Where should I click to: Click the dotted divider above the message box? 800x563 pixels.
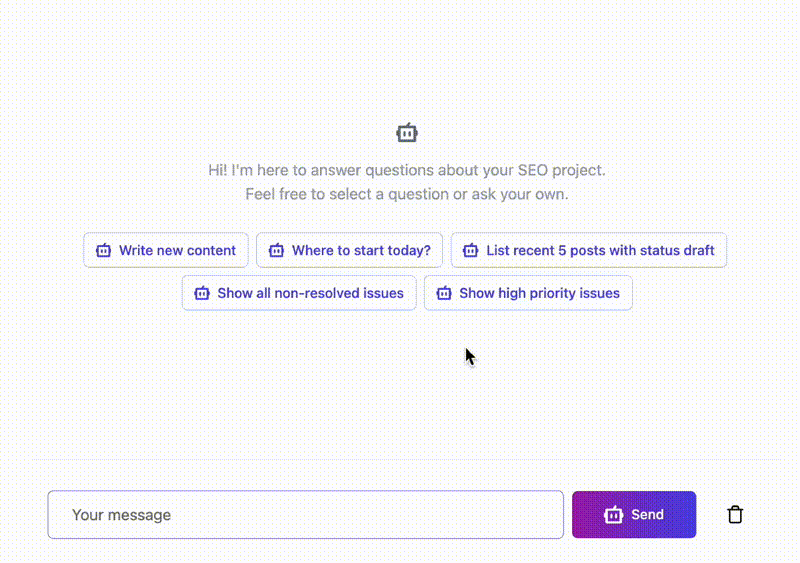tap(400, 460)
